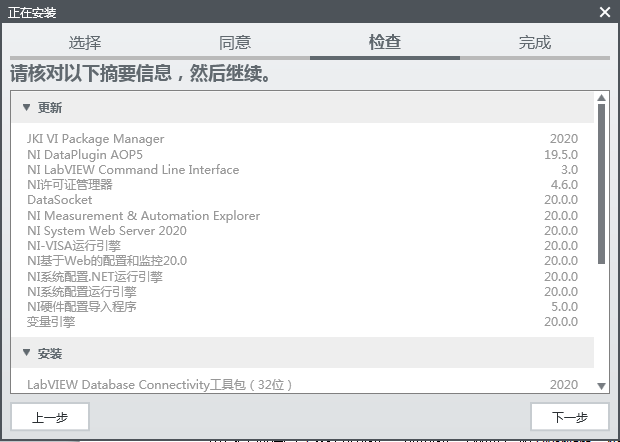Collapse the 更新 section triangle
Viewport: 620px width, 442px height.
click(x=26, y=108)
